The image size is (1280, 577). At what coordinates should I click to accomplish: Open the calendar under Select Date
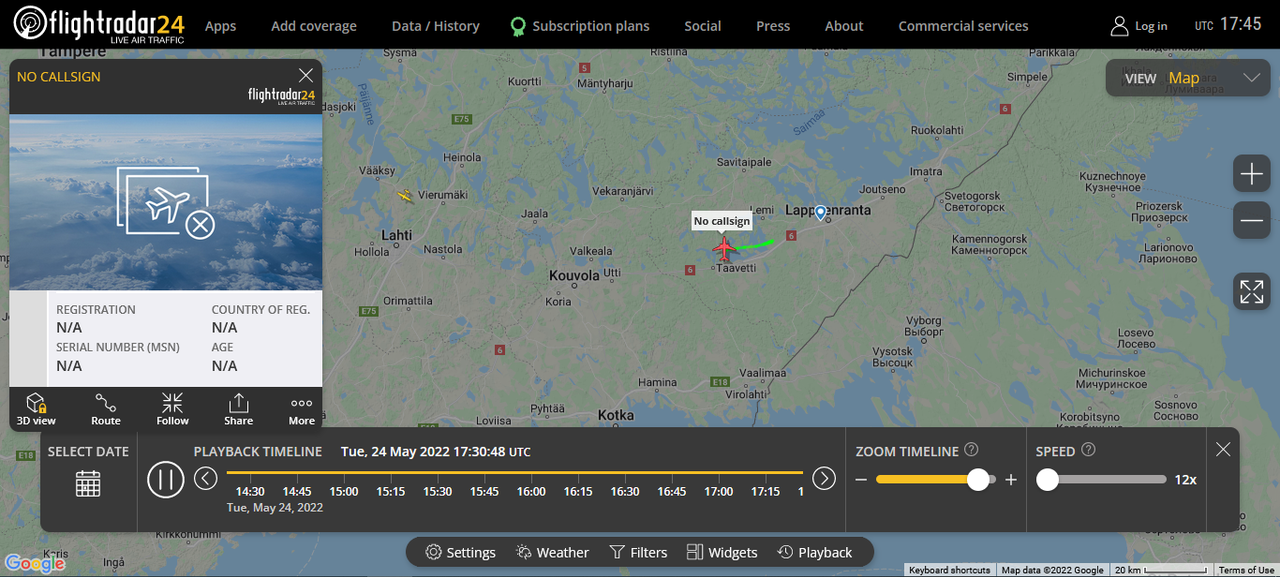point(88,483)
